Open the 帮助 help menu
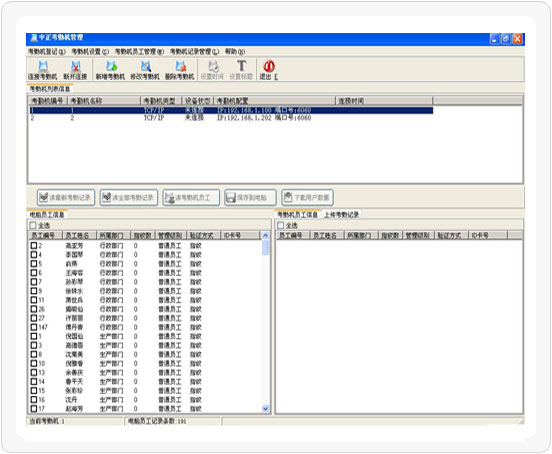The image size is (552, 454). [x=235, y=52]
